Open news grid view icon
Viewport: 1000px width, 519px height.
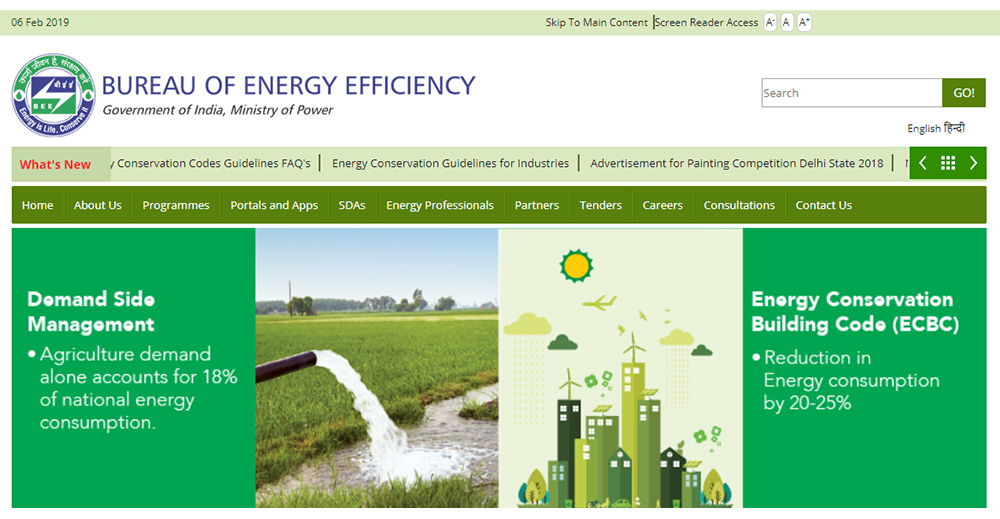948,163
